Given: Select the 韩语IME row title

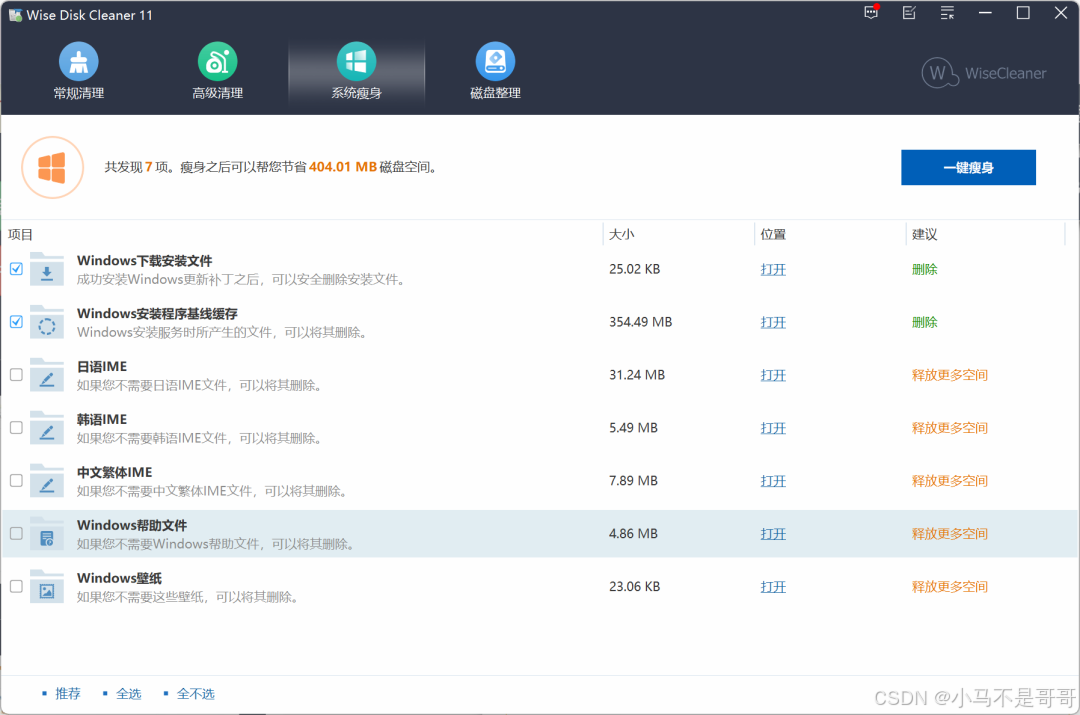Looking at the screenshot, I should point(102,419).
